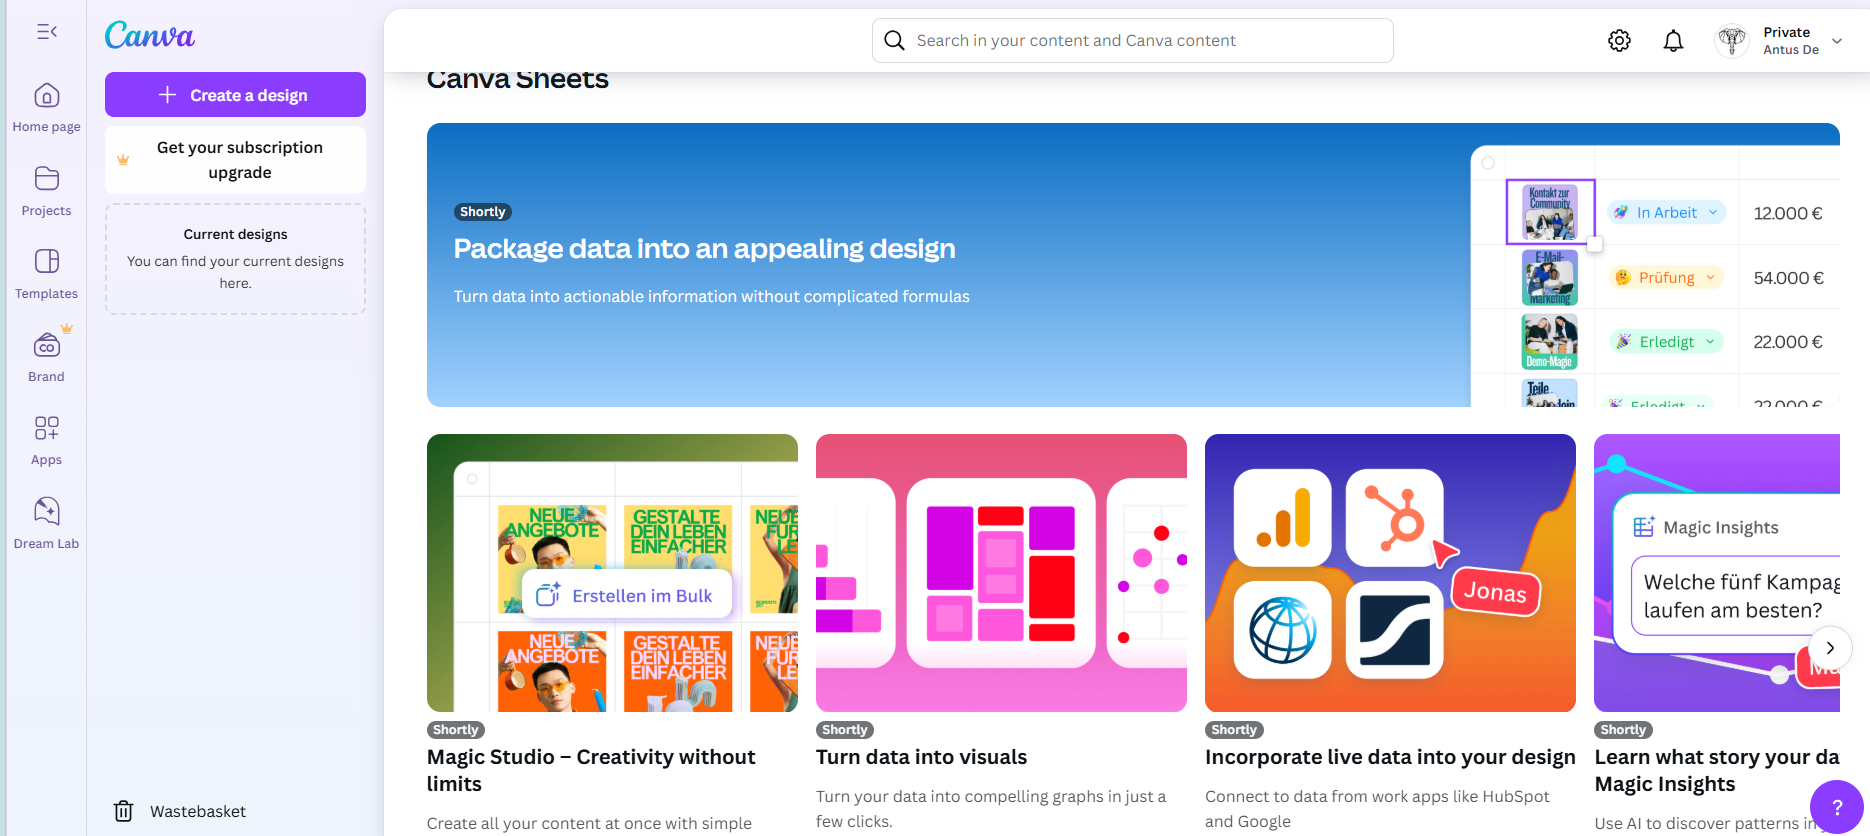This screenshot has height=836, width=1870.
Task: Open Incorporate live data into your design
Action: 1390,757
